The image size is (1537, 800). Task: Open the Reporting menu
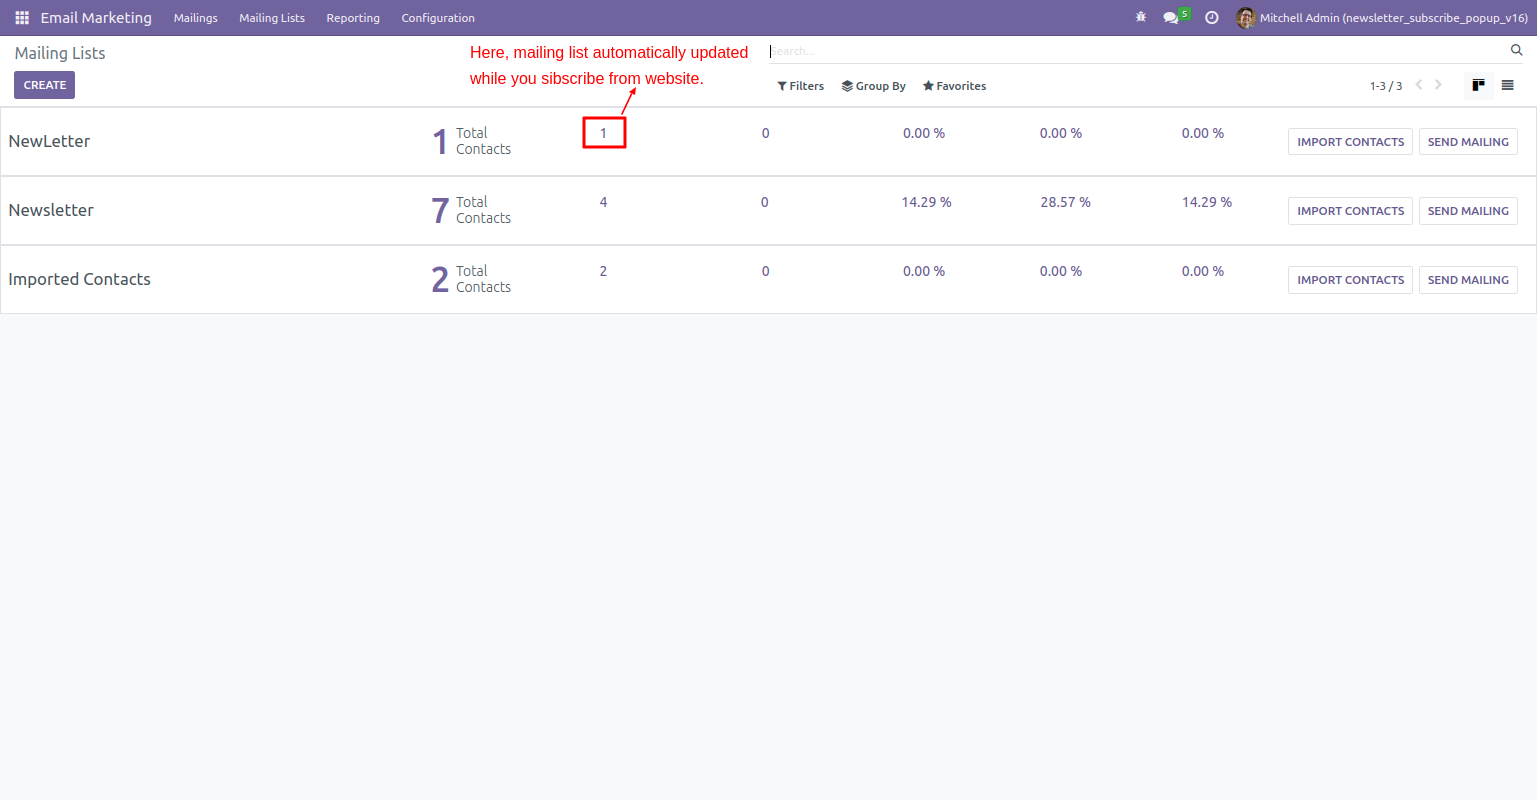(353, 18)
